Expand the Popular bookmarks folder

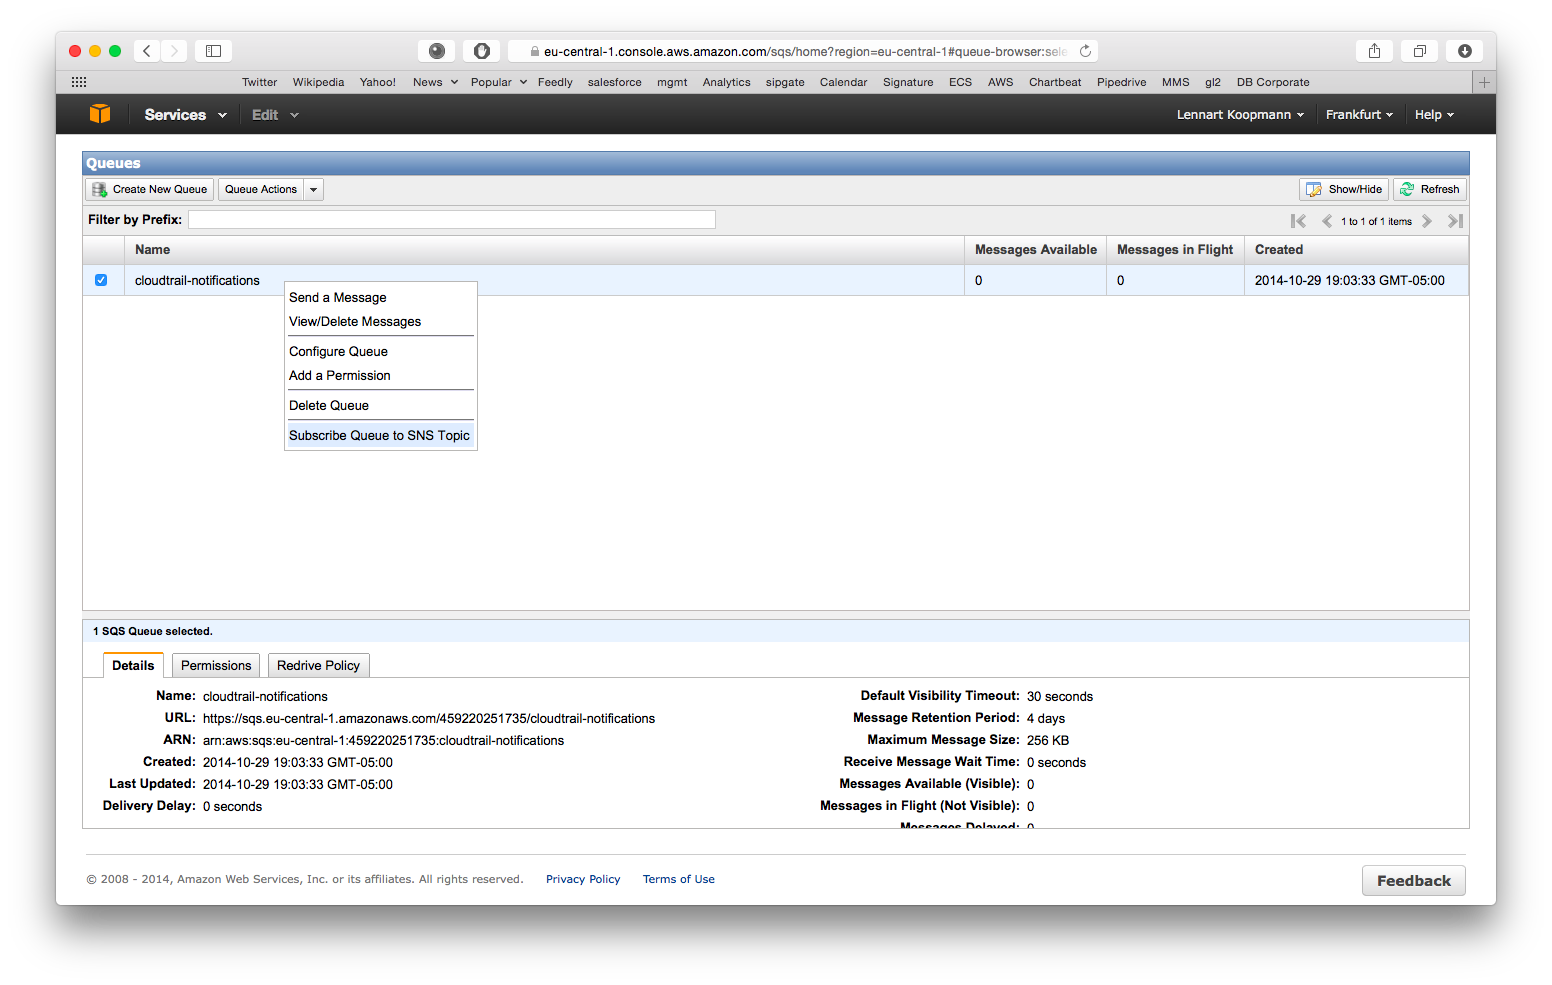tap(498, 82)
